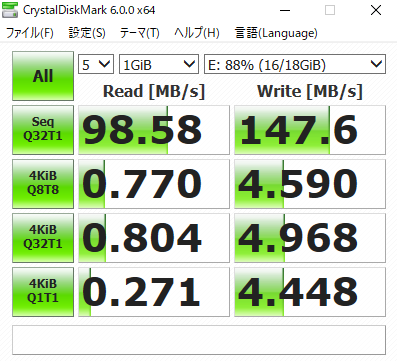The image size is (397, 361).
Task: Expand the test count dropdown showing 5
Action: click(x=96, y=64)
